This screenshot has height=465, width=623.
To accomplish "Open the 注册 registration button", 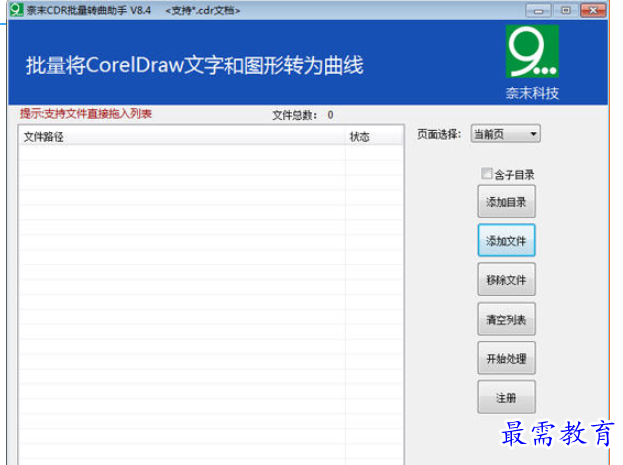I will point(506,397).
